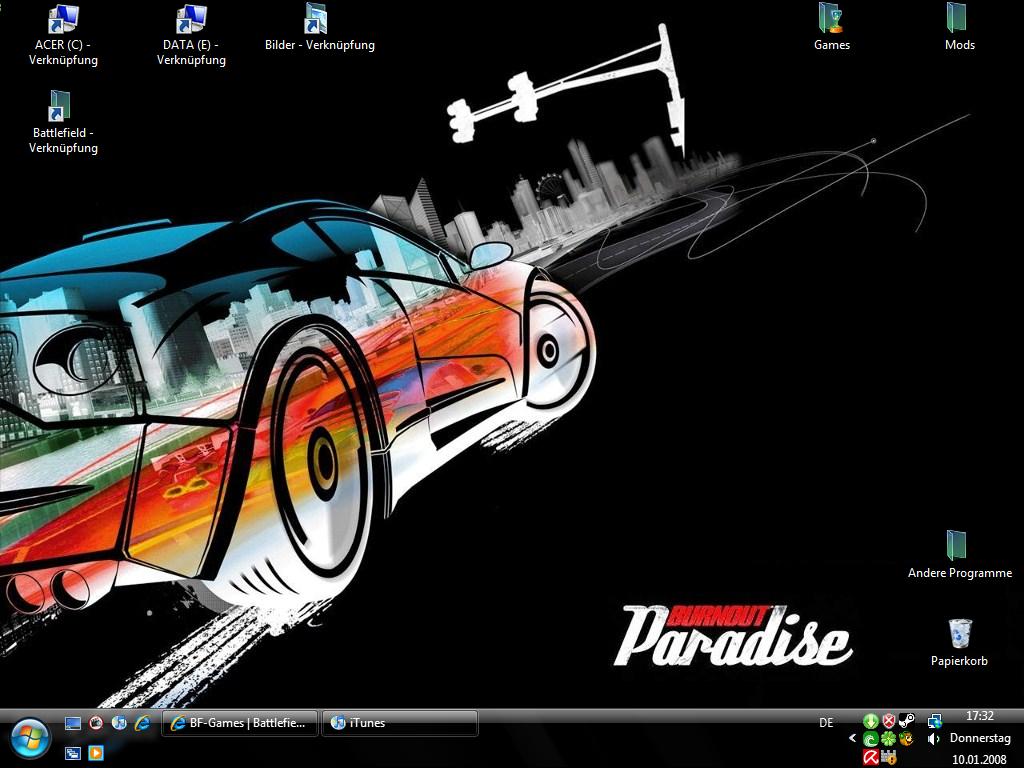Screen dimensions: 1024x768
Task: Select the Battlefield shortcut folder
Action: click(63, 123)
